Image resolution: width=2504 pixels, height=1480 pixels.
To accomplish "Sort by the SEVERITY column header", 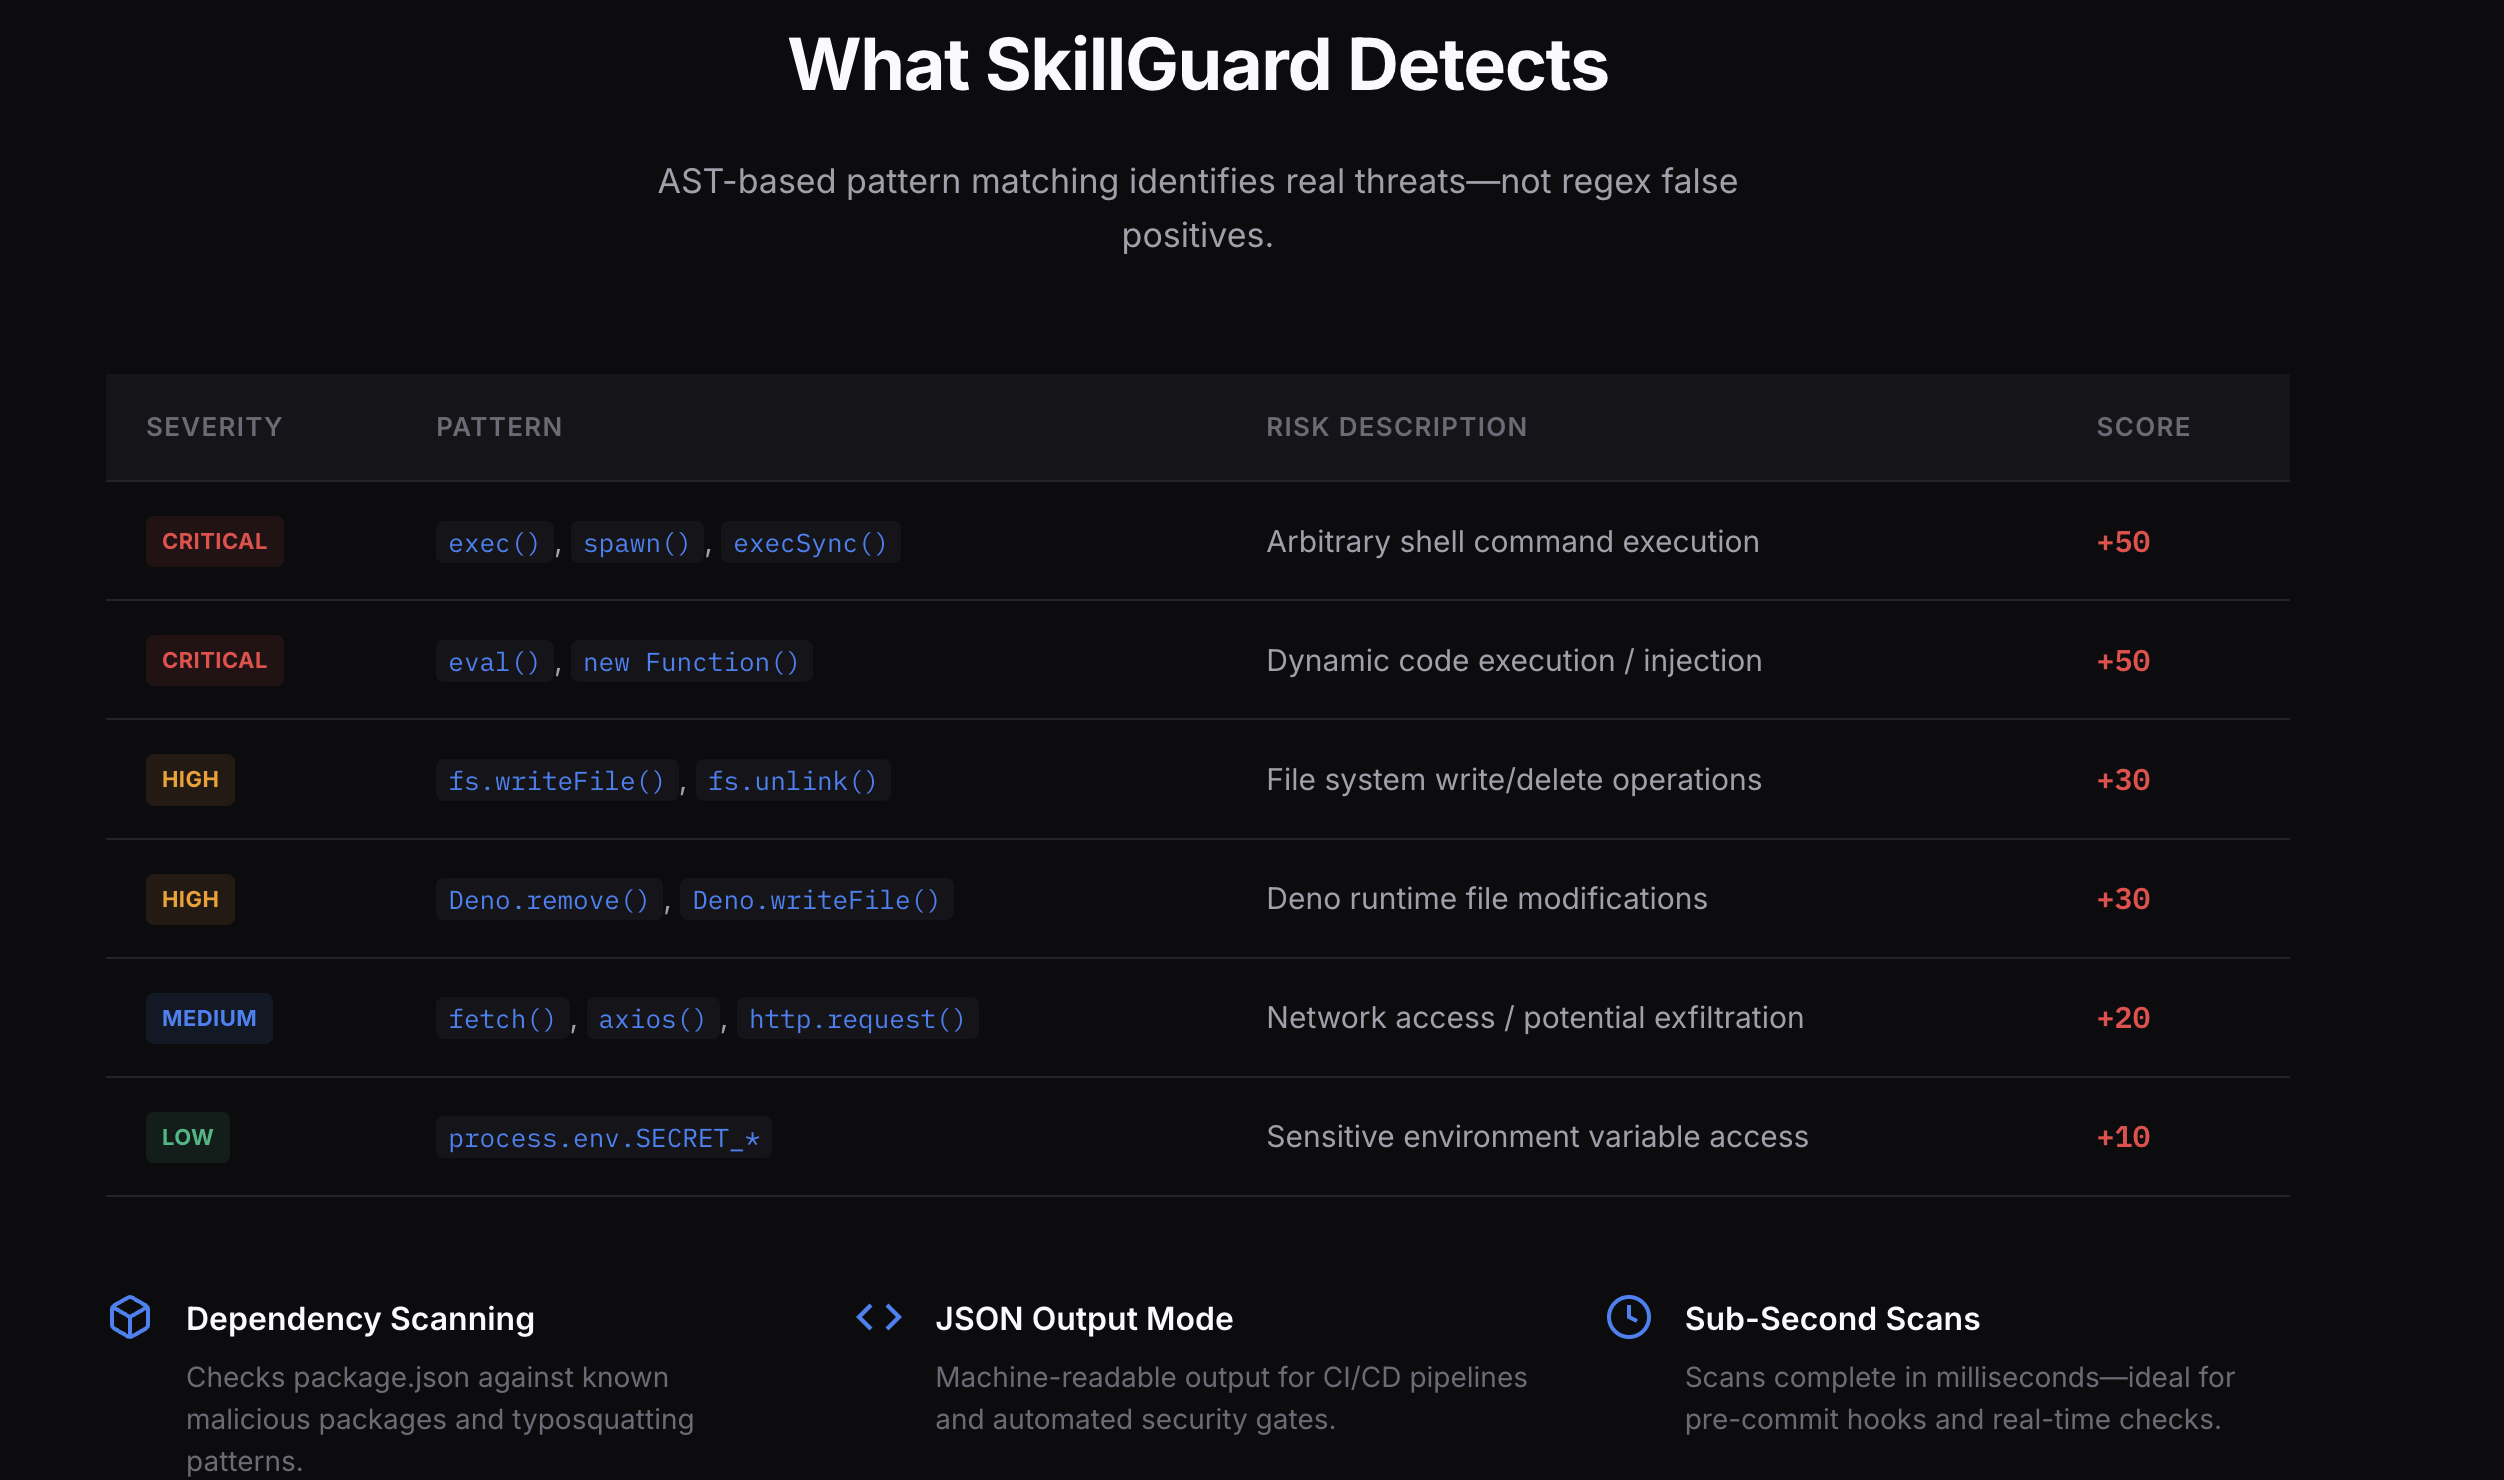I will [214, 427].
